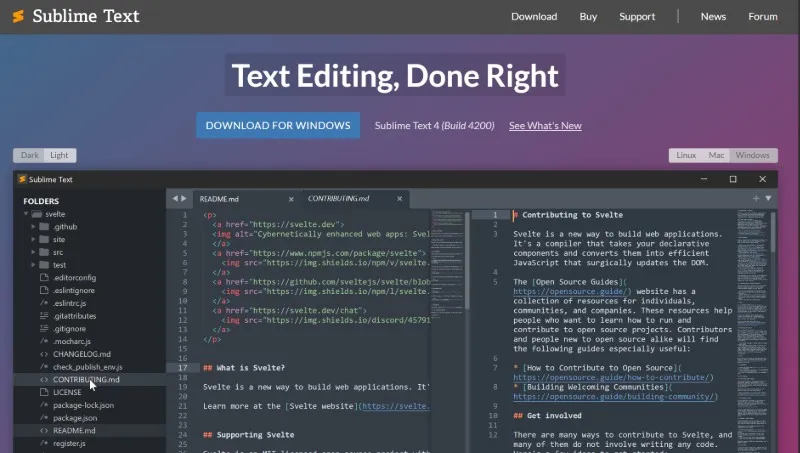
Task: Click the .eslintrc.js file icon
Action: (44, 303)
